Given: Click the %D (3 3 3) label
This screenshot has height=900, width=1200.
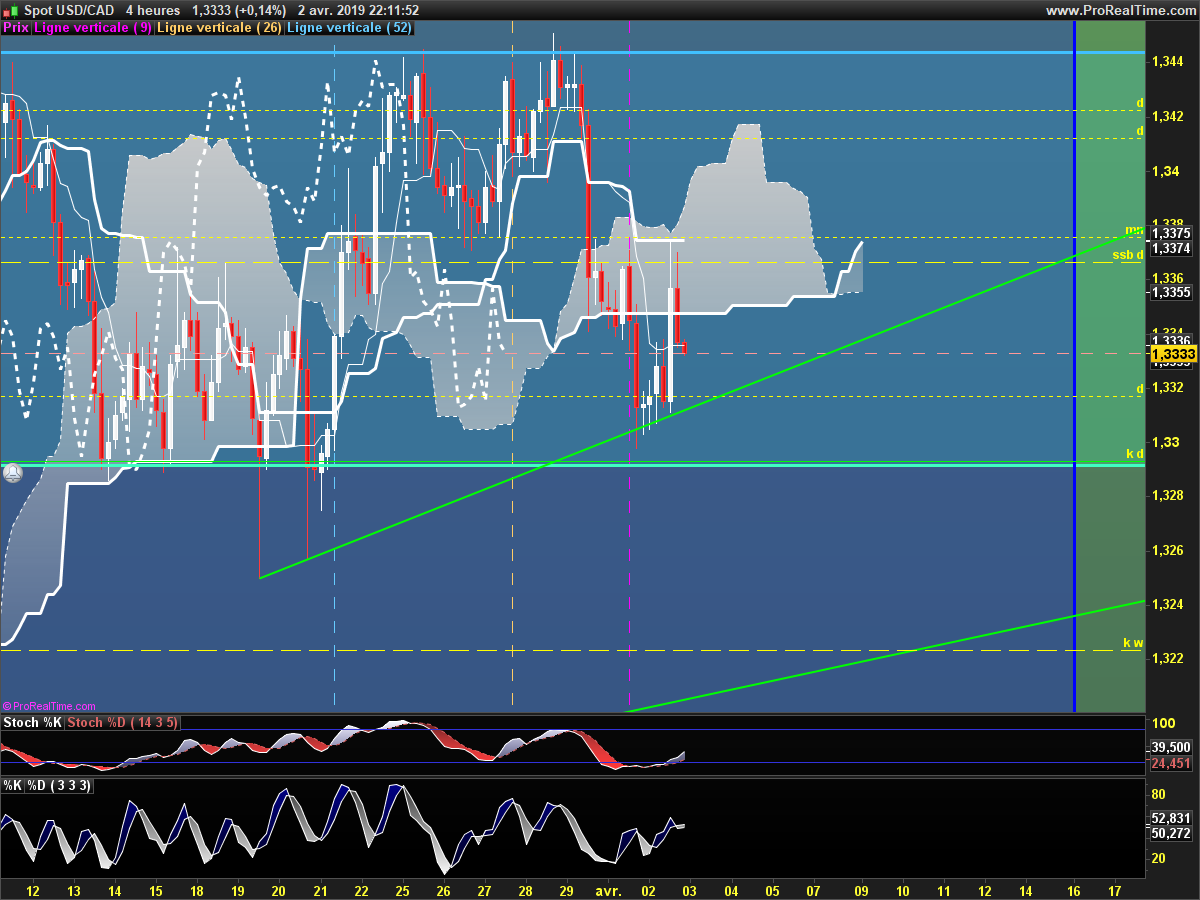Looking at the screenshot, I should (59, 786).
